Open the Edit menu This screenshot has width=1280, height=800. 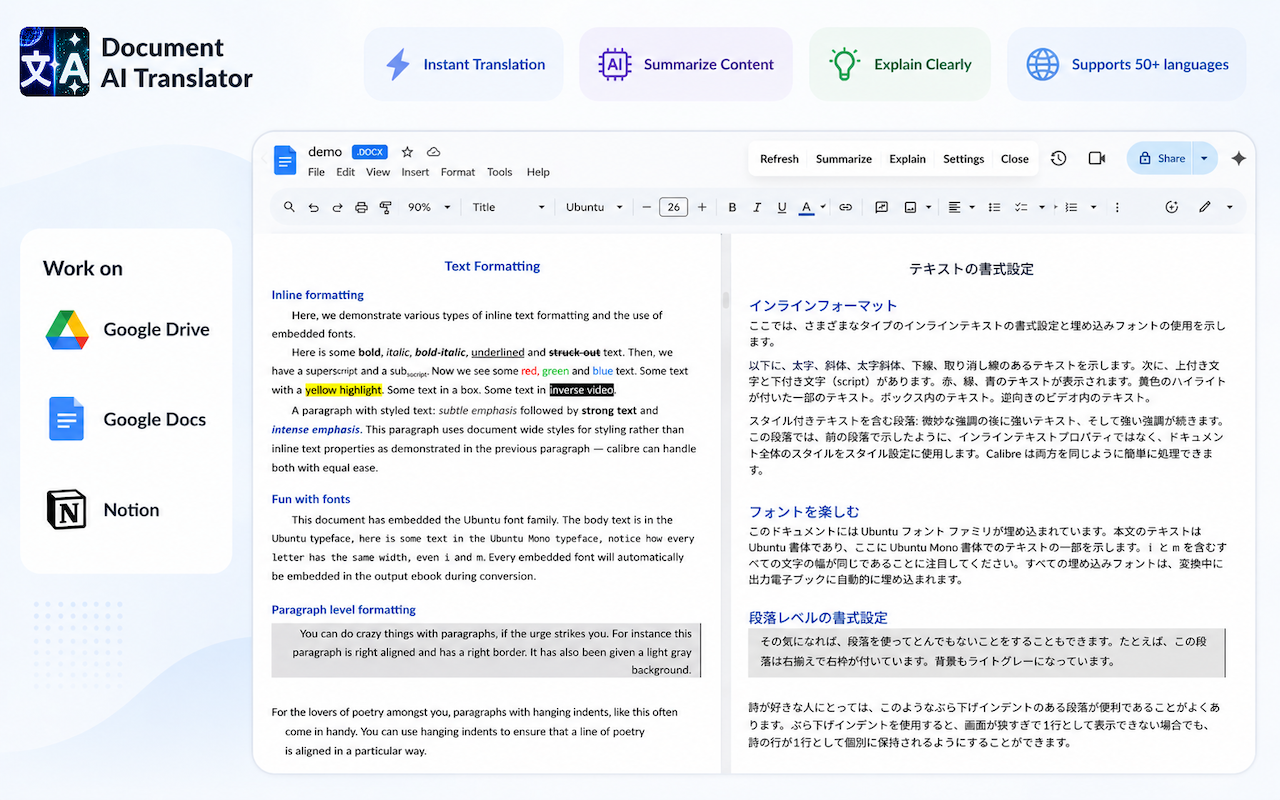pyautogui.click(x=345, y=172)
